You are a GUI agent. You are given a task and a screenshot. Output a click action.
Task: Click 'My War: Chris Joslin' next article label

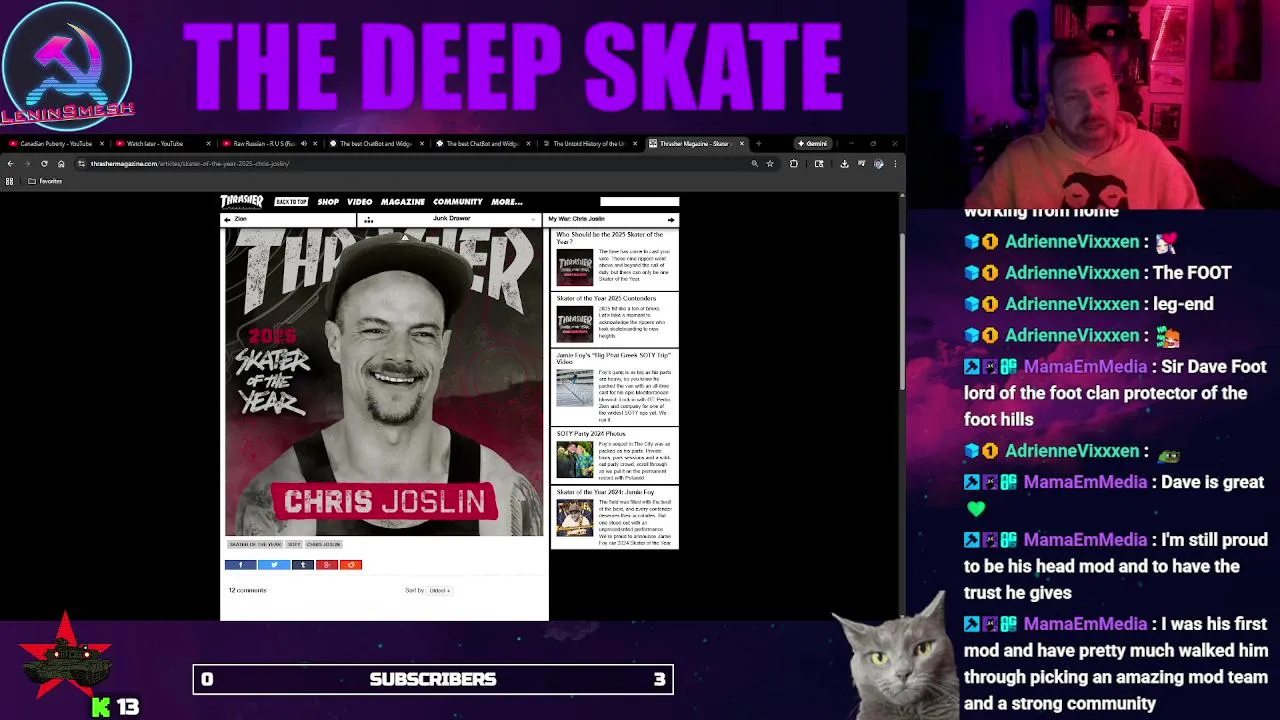click(576, 219)
